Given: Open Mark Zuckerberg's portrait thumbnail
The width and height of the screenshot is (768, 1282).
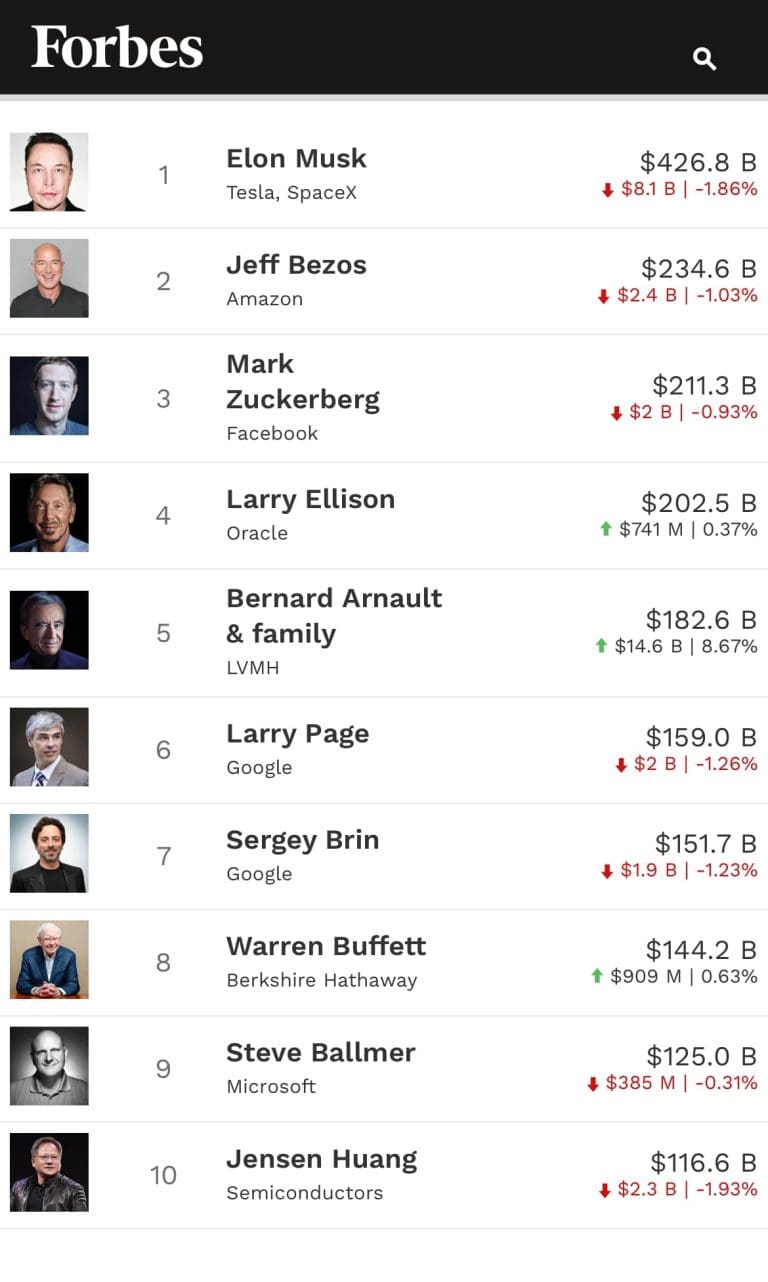Looking at the screenshot, I should point(49,396).
